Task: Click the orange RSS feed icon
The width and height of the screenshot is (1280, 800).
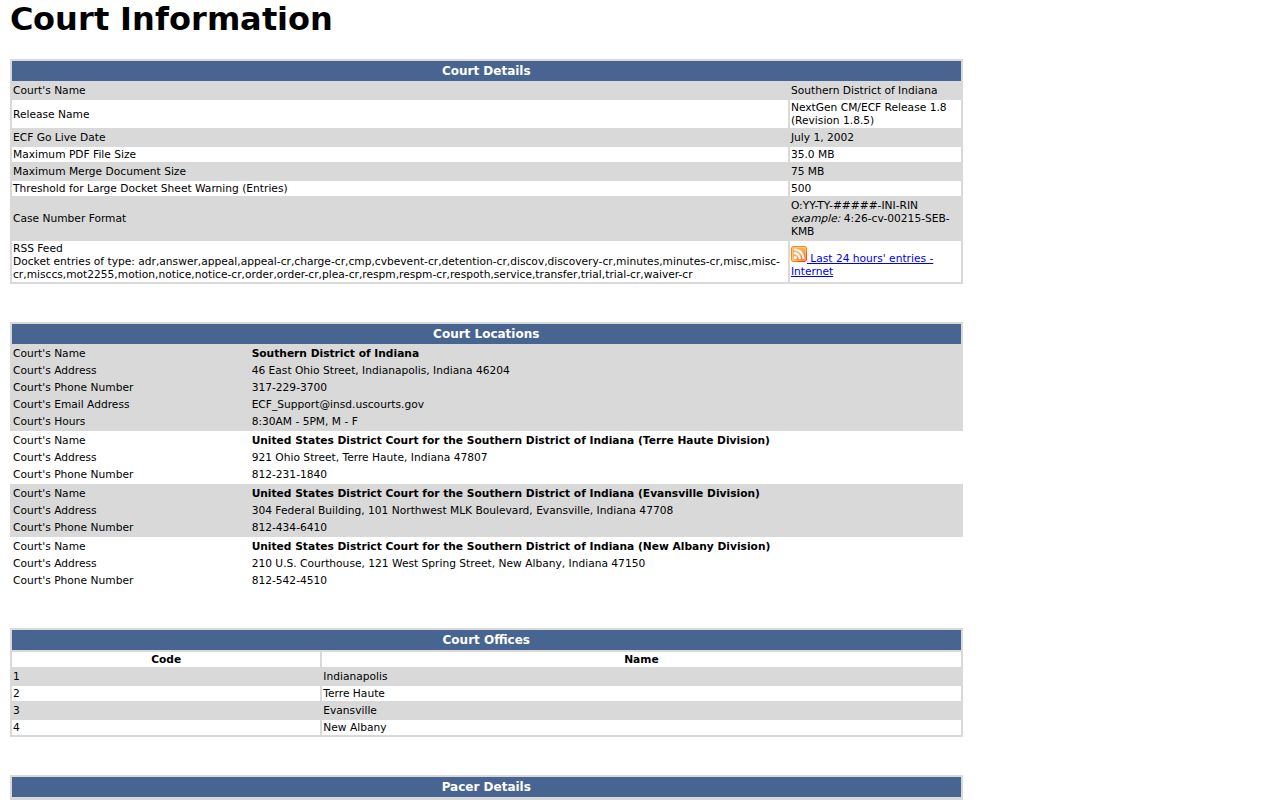Action: pos(799,255)
